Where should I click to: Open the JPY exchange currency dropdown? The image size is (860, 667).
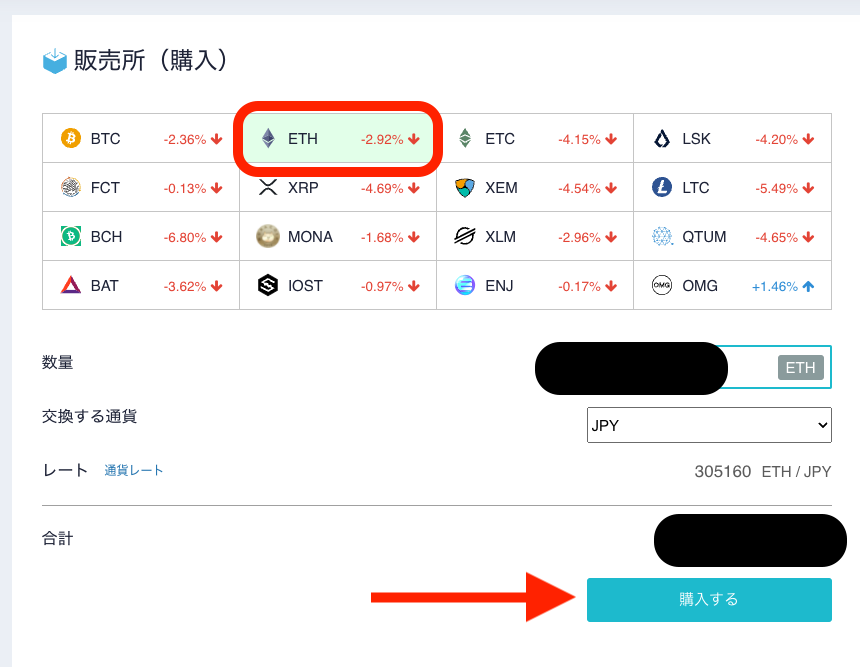pos(709,425)
